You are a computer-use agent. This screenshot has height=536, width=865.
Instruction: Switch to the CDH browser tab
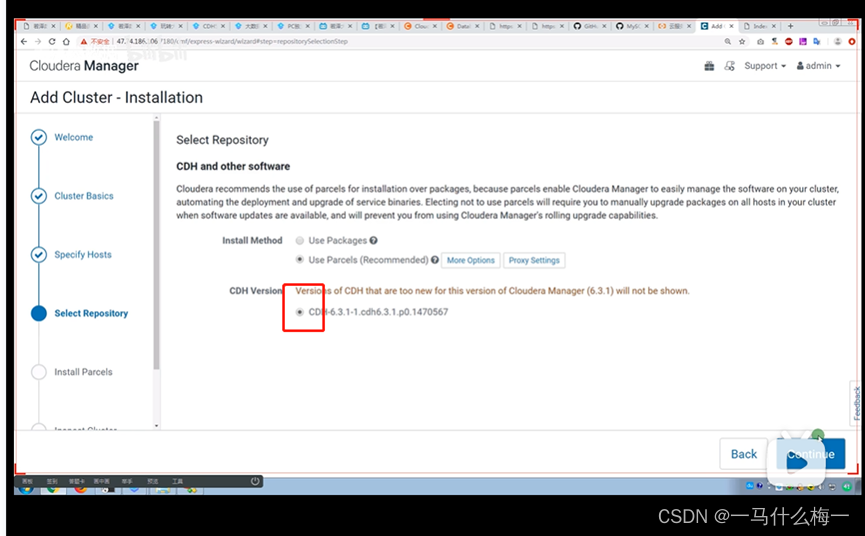[209, 26]
